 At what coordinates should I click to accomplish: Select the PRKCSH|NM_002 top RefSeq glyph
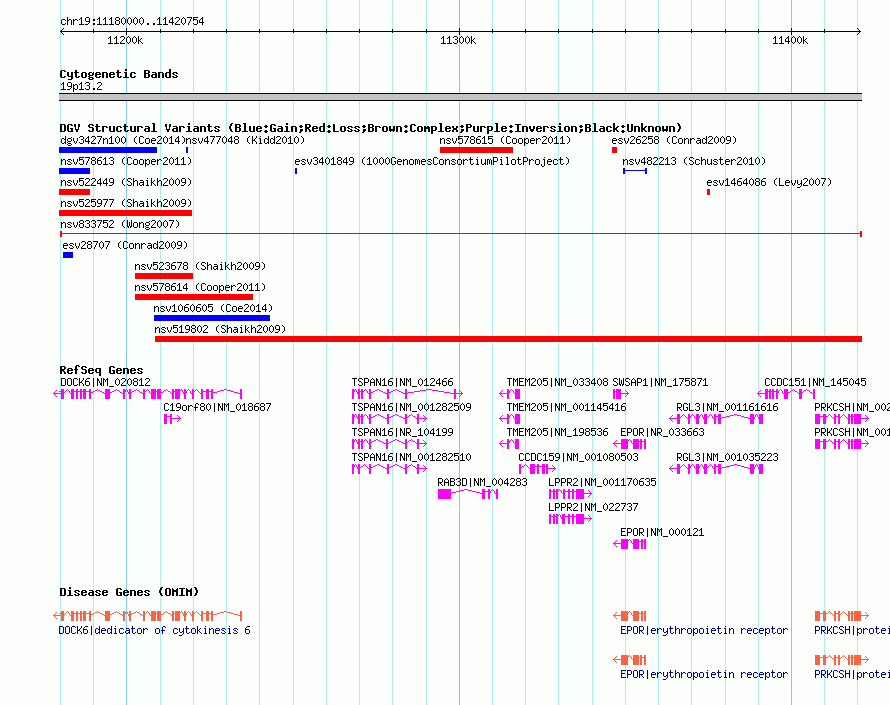(842, 419)
